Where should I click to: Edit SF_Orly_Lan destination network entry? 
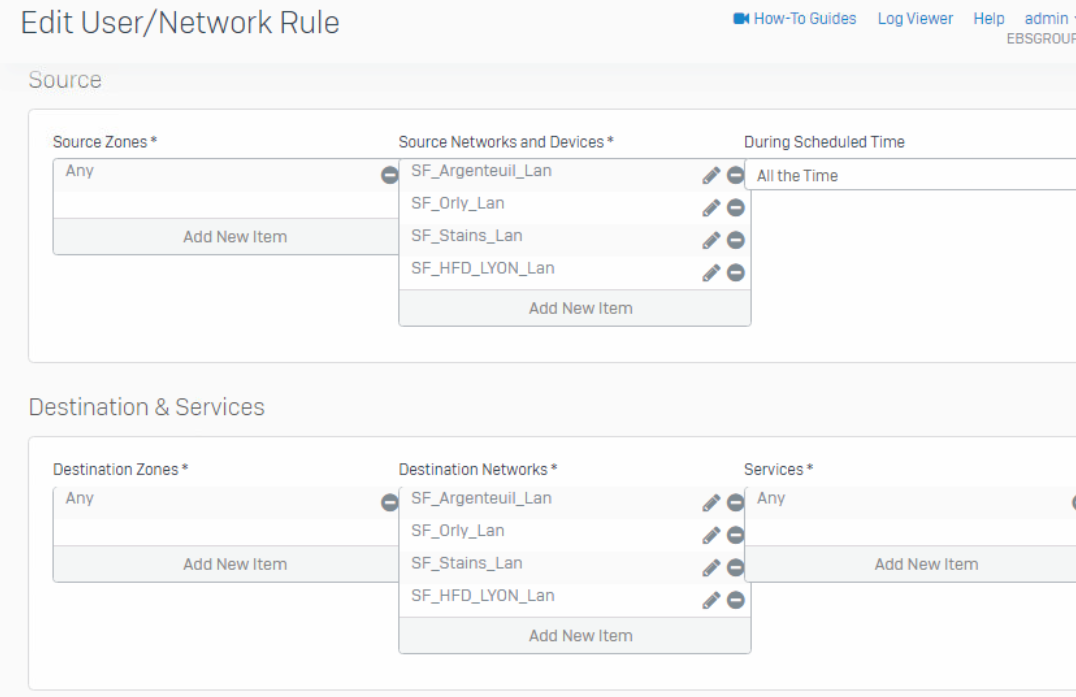[x=711, y=536]
